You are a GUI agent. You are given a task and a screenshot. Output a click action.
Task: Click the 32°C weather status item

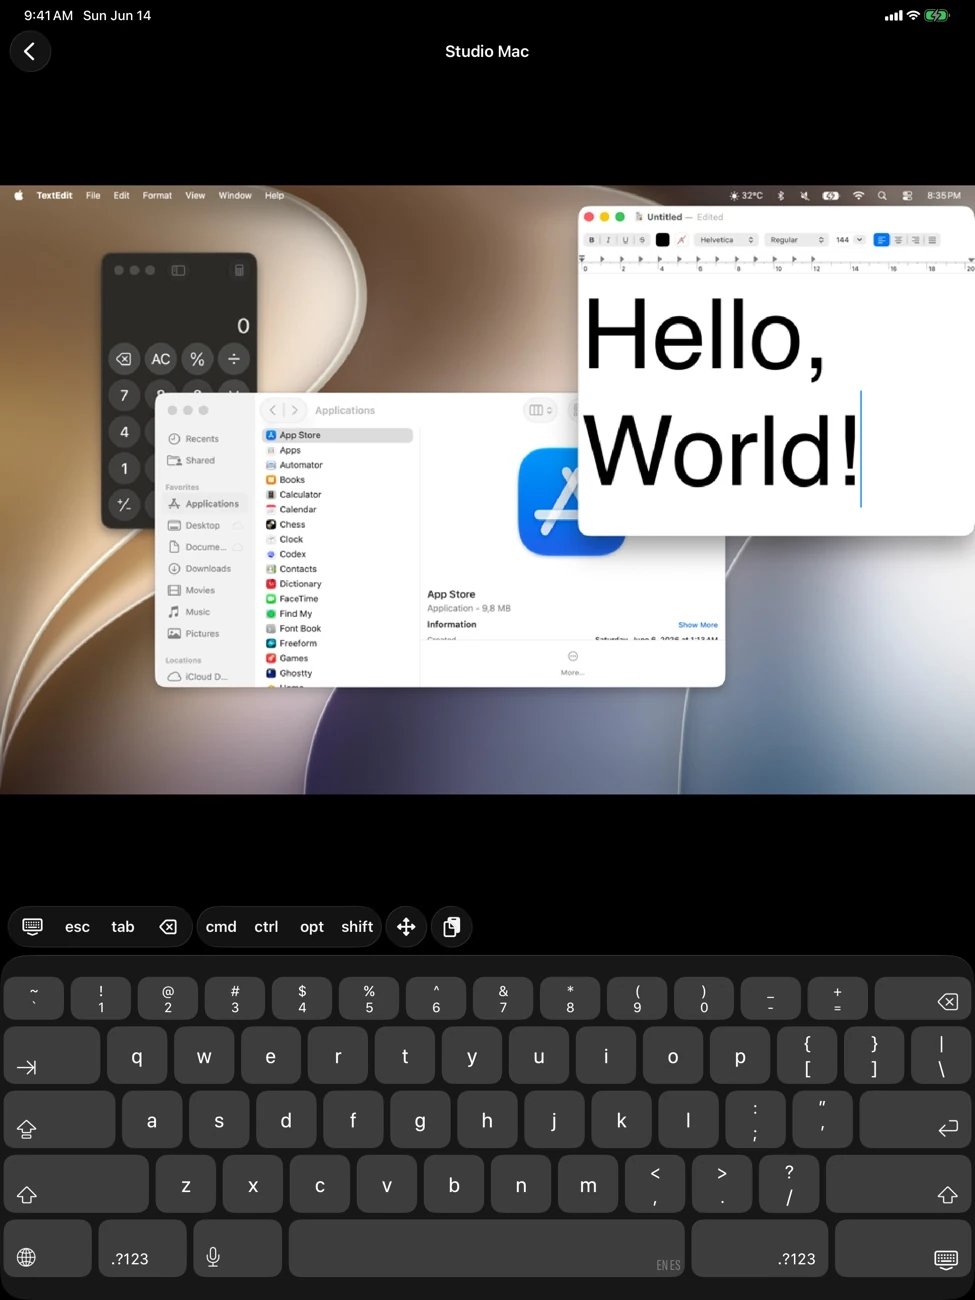point(746,196)
